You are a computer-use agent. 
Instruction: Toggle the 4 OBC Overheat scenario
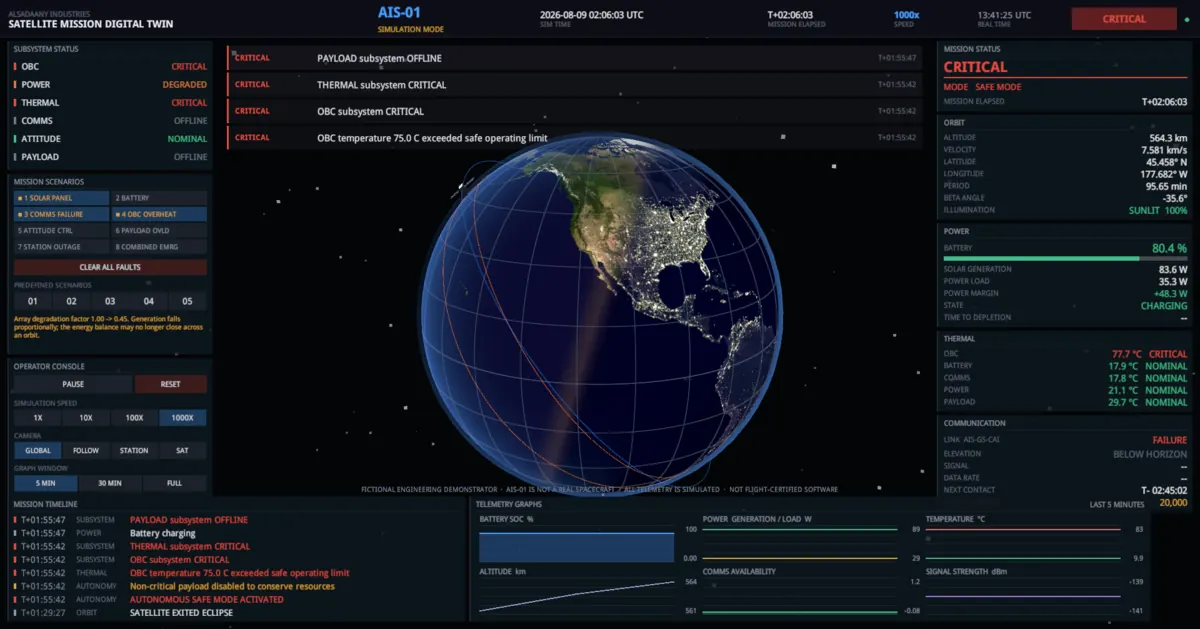(159, 214)
